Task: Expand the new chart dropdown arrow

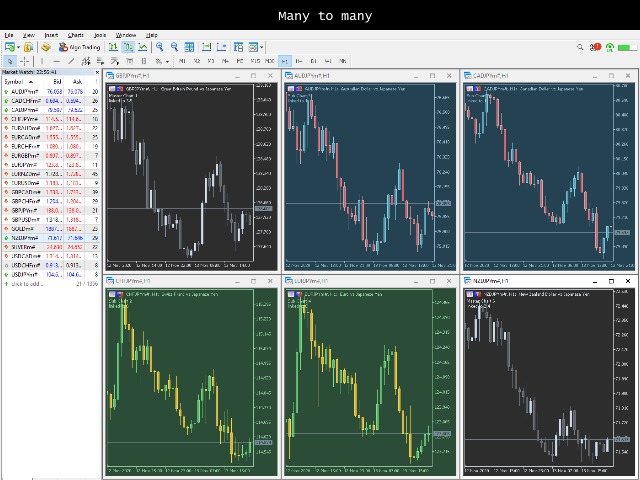Action: tap(18, 47)
